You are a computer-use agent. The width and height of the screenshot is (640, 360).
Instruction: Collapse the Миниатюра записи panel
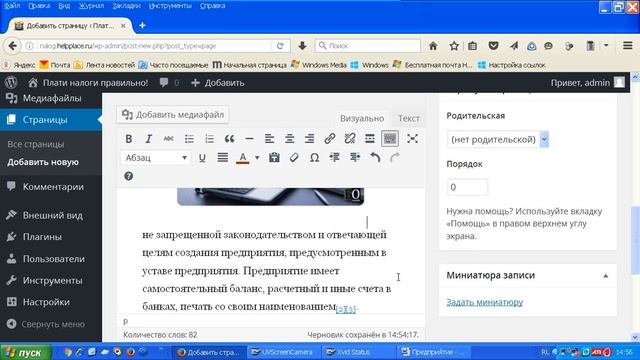(606, 276)
